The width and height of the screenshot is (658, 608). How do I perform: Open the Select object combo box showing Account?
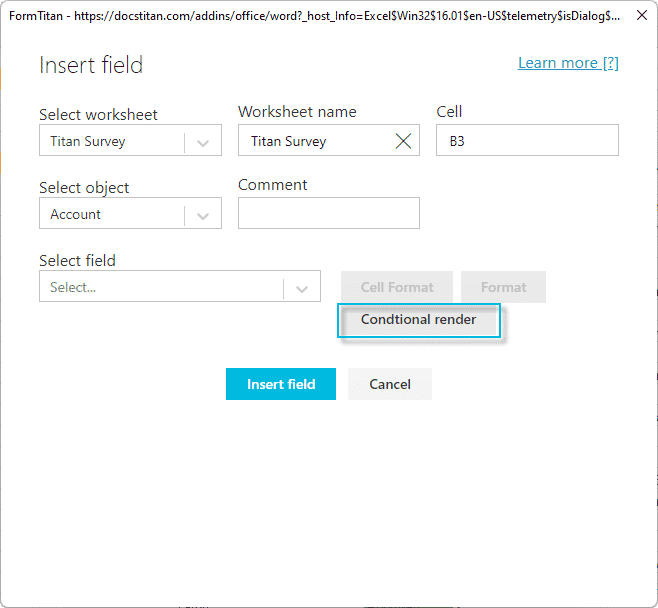tap(112, 214)
